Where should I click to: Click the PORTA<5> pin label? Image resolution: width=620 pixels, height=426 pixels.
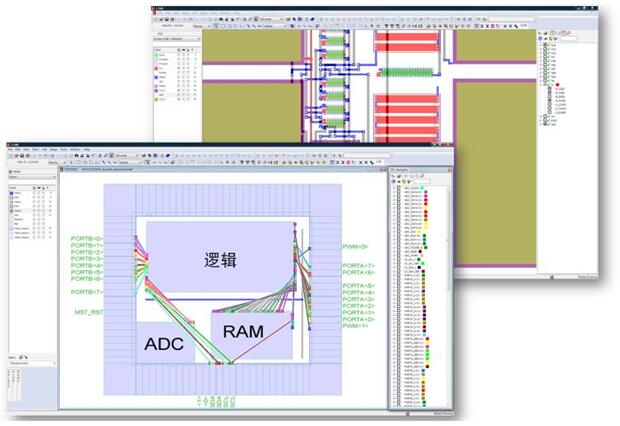pos(358,286)
